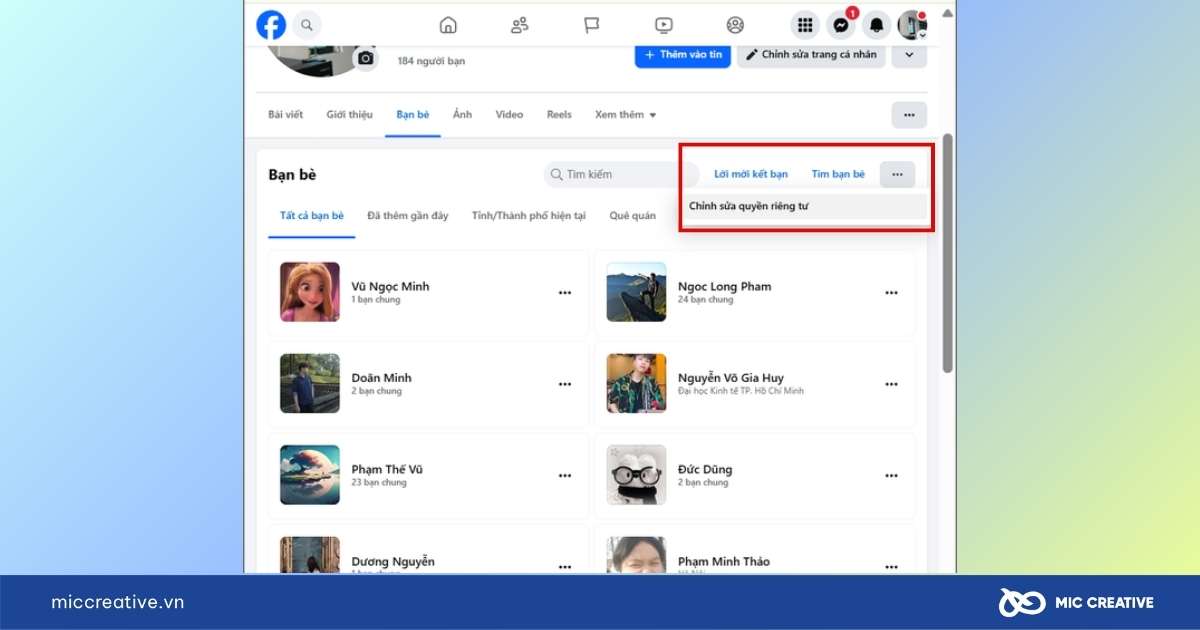Viewport: 1200px width, 630px height.
Task: Open options for Đức Dũng
Action: (x=891, y=476)
